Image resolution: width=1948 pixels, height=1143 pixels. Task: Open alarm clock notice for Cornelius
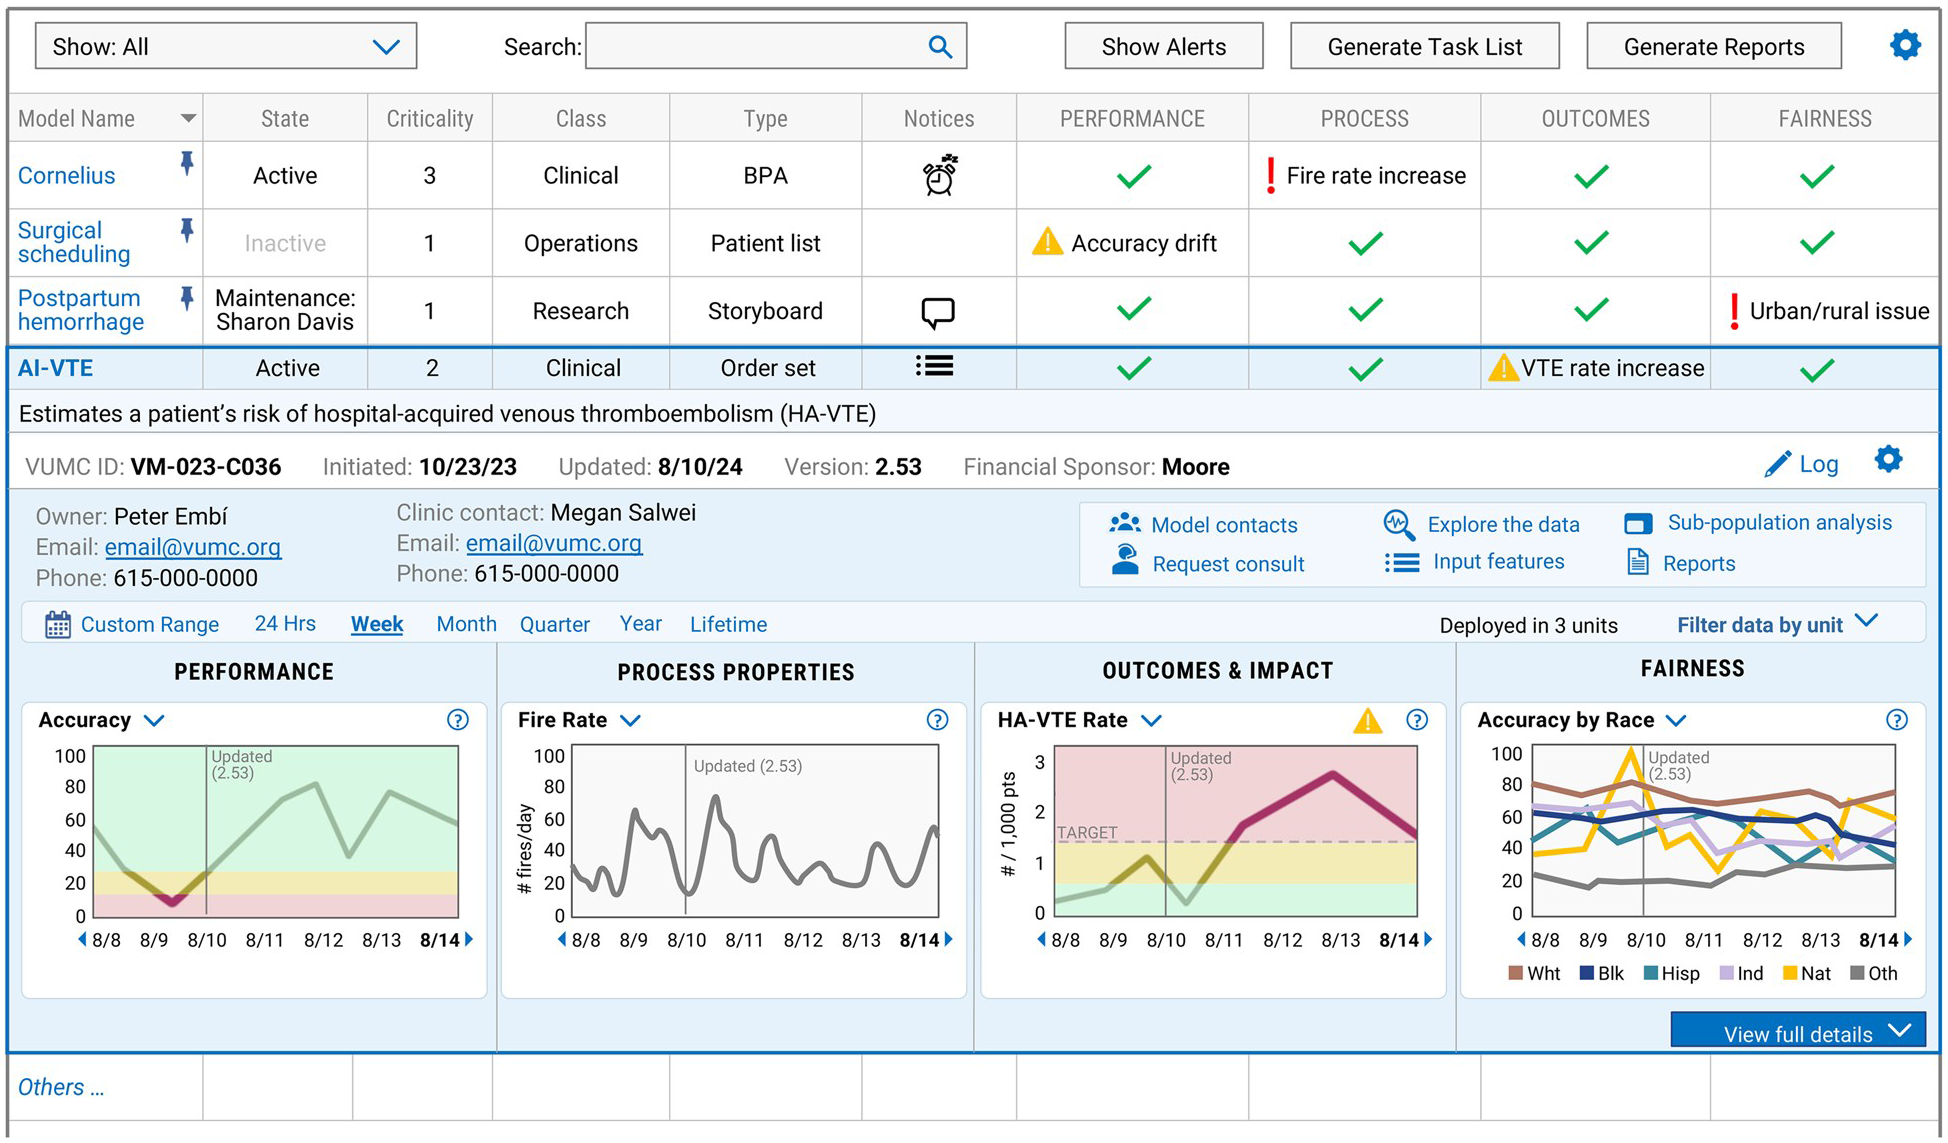click(939, 175)
